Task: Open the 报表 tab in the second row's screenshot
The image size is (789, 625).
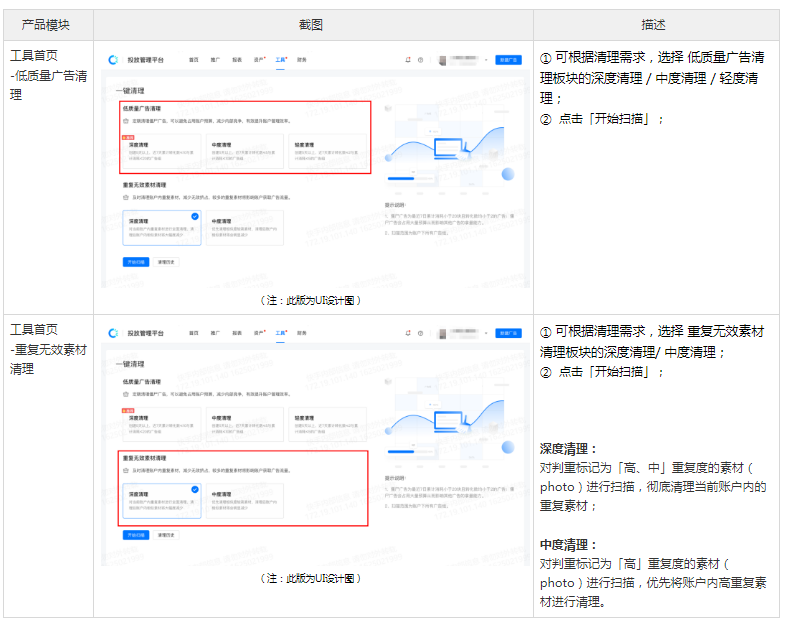Action: 237,332
